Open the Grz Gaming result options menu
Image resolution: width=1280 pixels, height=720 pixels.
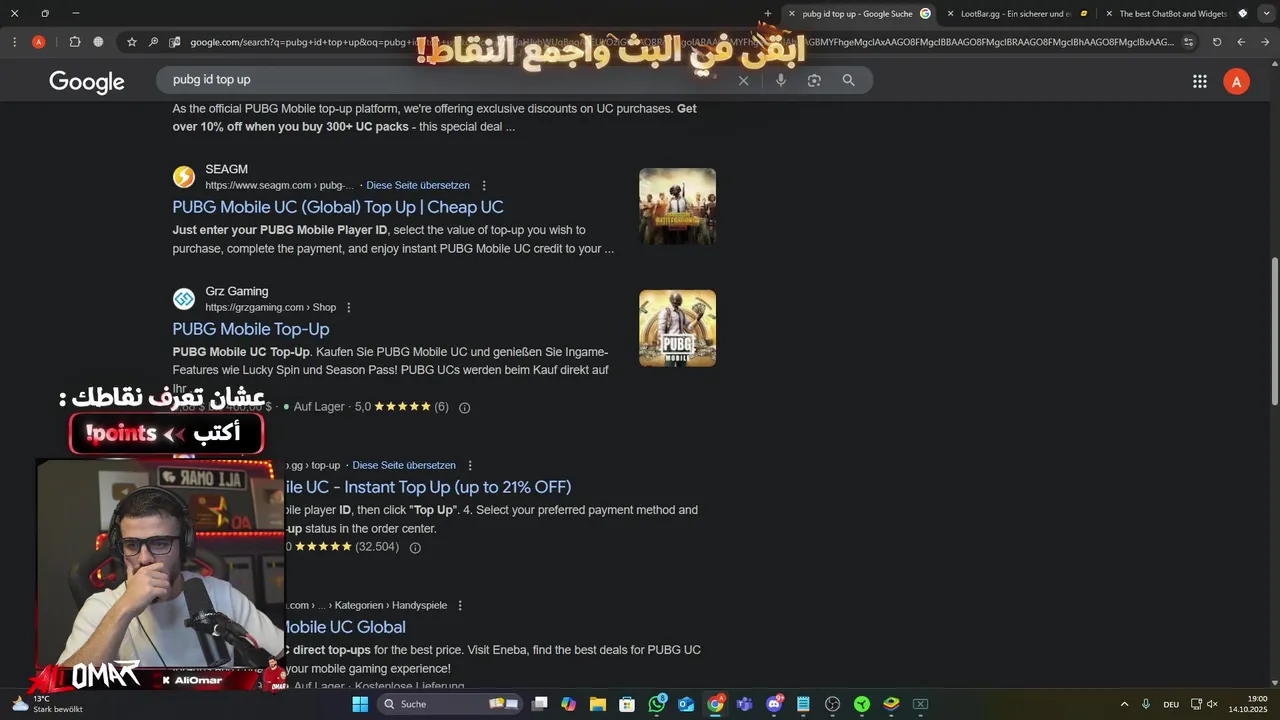click(x=349, y=307)
